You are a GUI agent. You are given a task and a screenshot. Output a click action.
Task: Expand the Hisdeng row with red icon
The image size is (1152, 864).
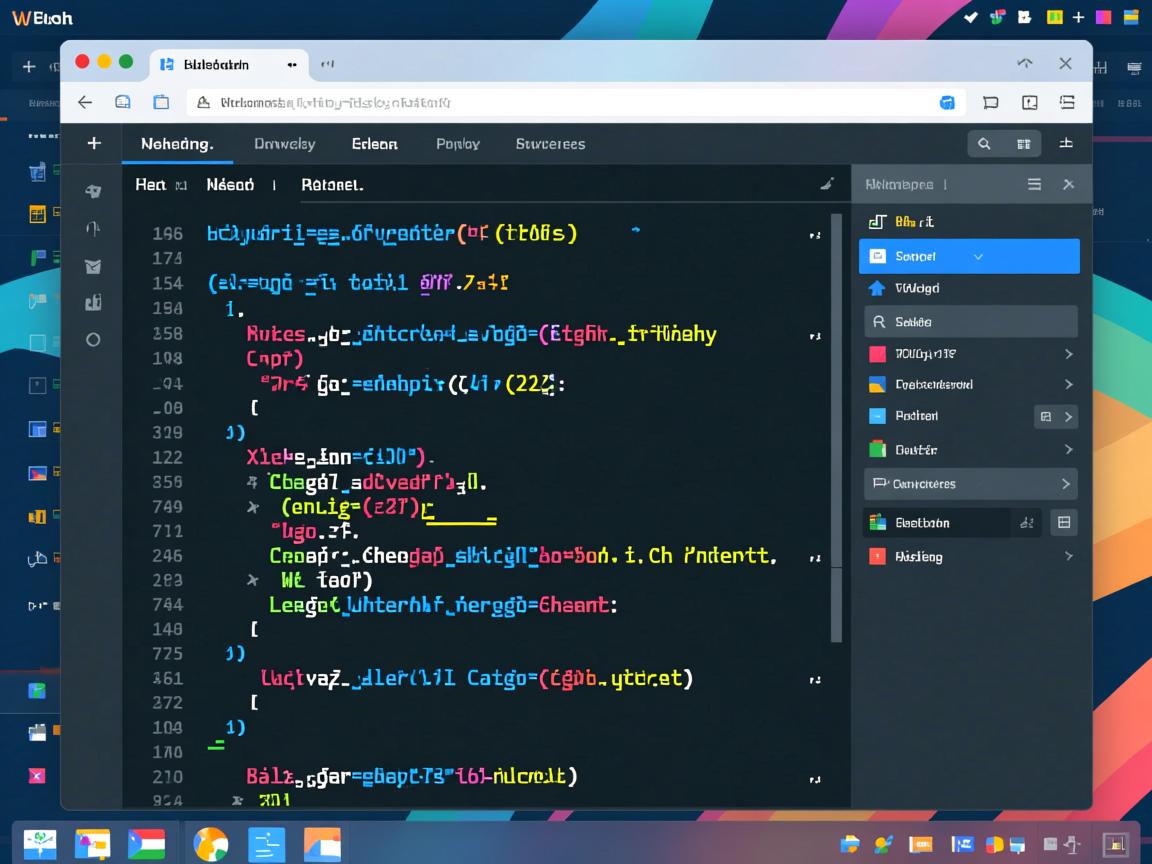tap(1068, 556)
